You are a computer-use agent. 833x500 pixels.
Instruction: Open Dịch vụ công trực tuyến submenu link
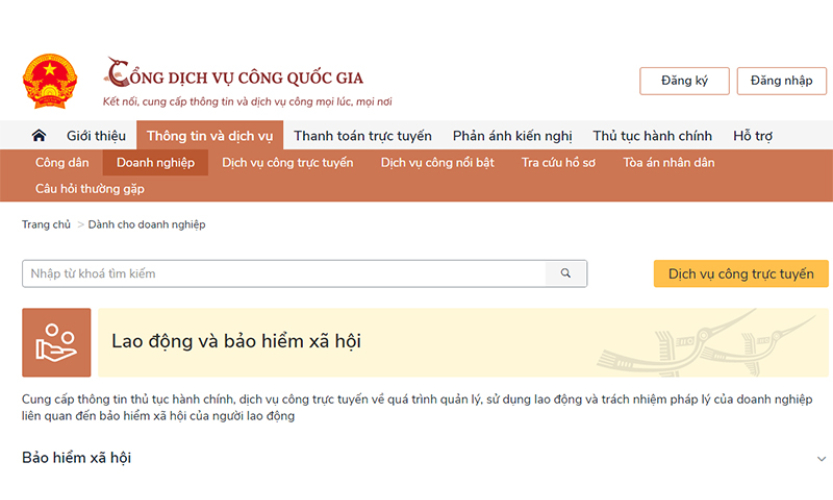pyautogui.click(x=287, y=163)
